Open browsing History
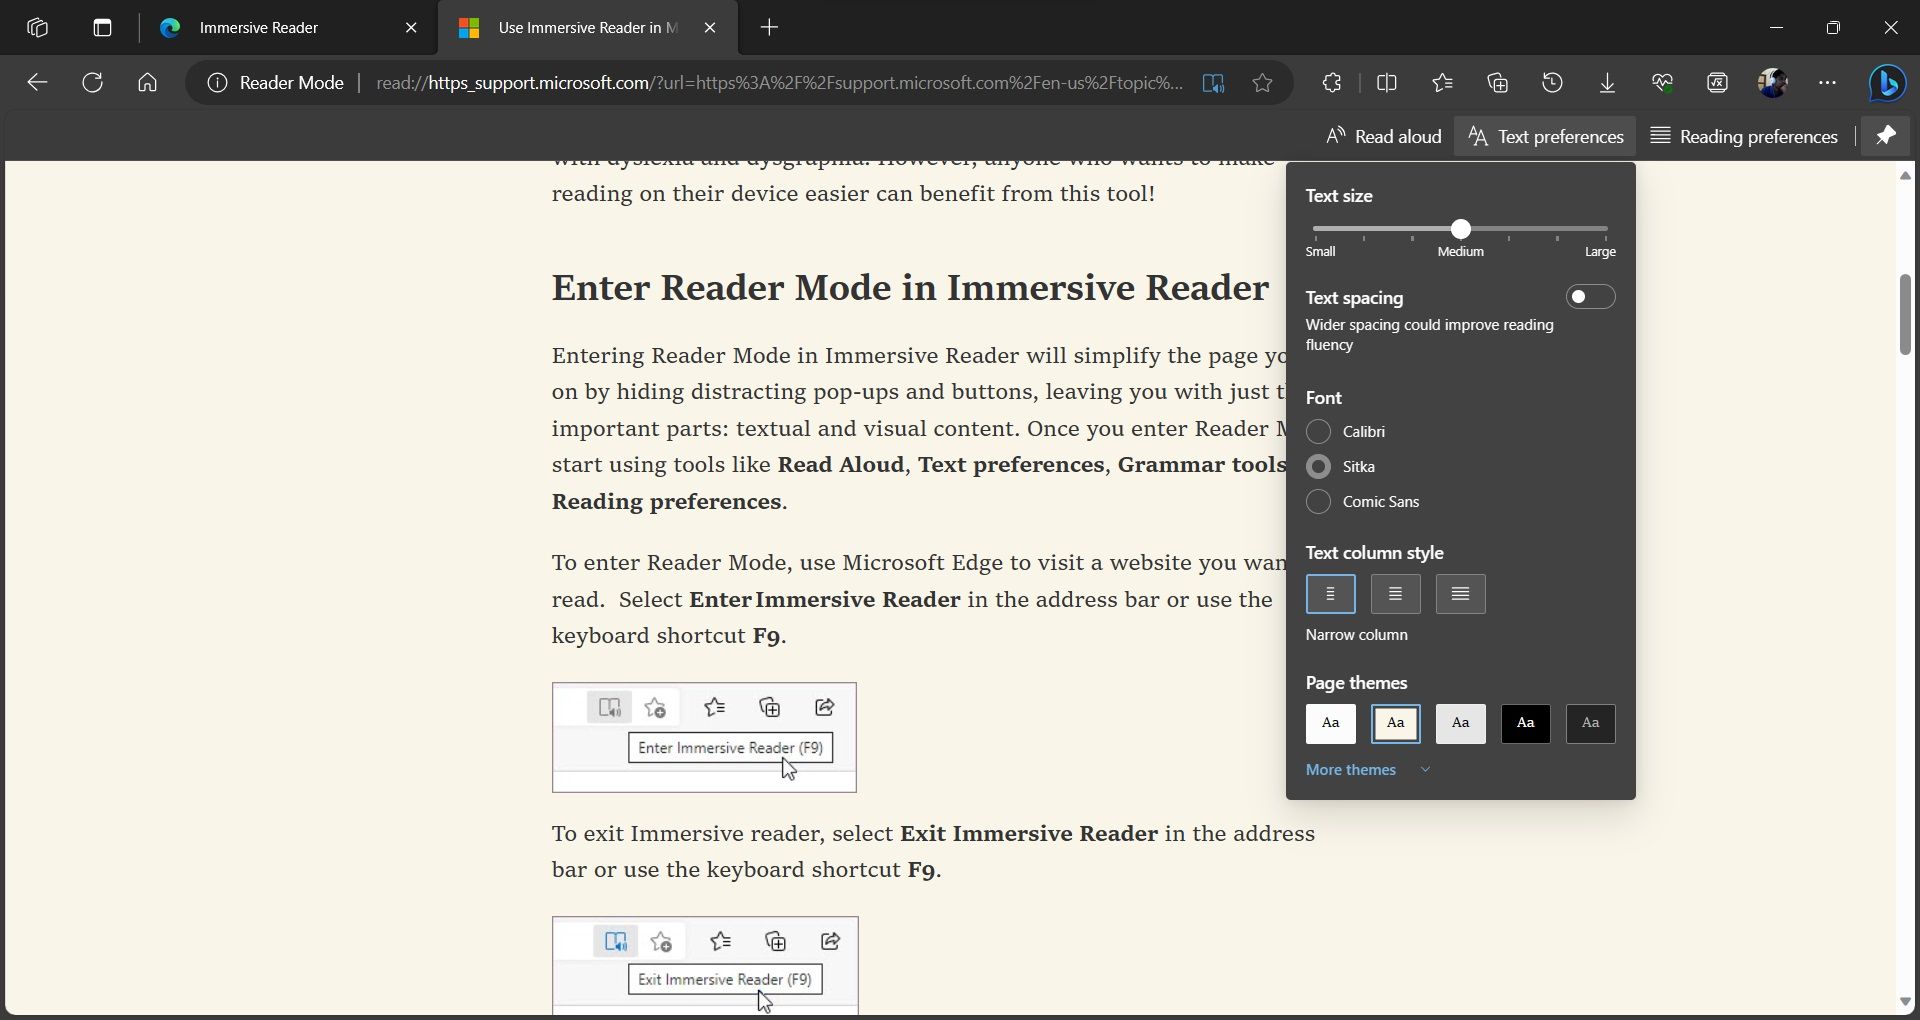This screenshot has height=1020, width=1920. 1552,83
